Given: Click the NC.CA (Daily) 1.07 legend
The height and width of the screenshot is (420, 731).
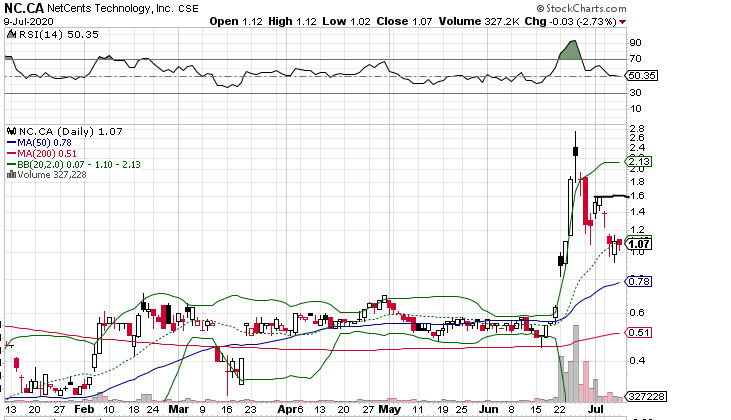Looking at the screenshot, I should (x=70, y=132).
